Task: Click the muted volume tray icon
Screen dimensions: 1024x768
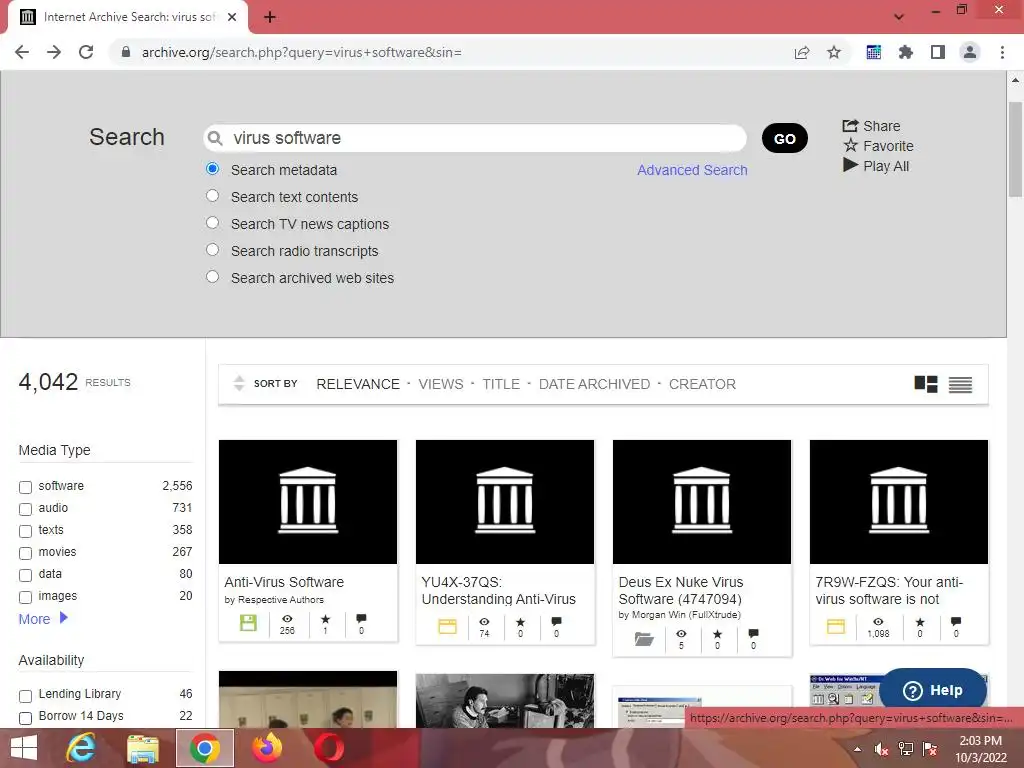Action: coord(881,750)
